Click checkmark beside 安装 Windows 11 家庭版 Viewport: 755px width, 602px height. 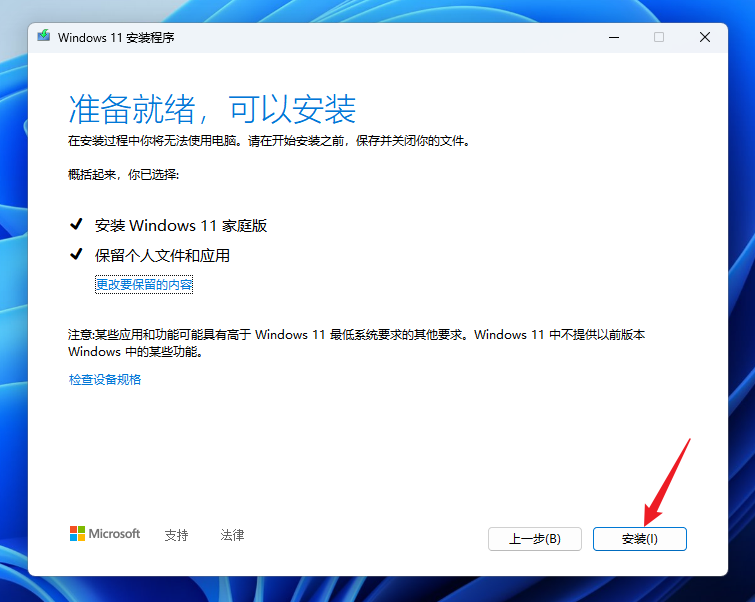tap(76, 224)
